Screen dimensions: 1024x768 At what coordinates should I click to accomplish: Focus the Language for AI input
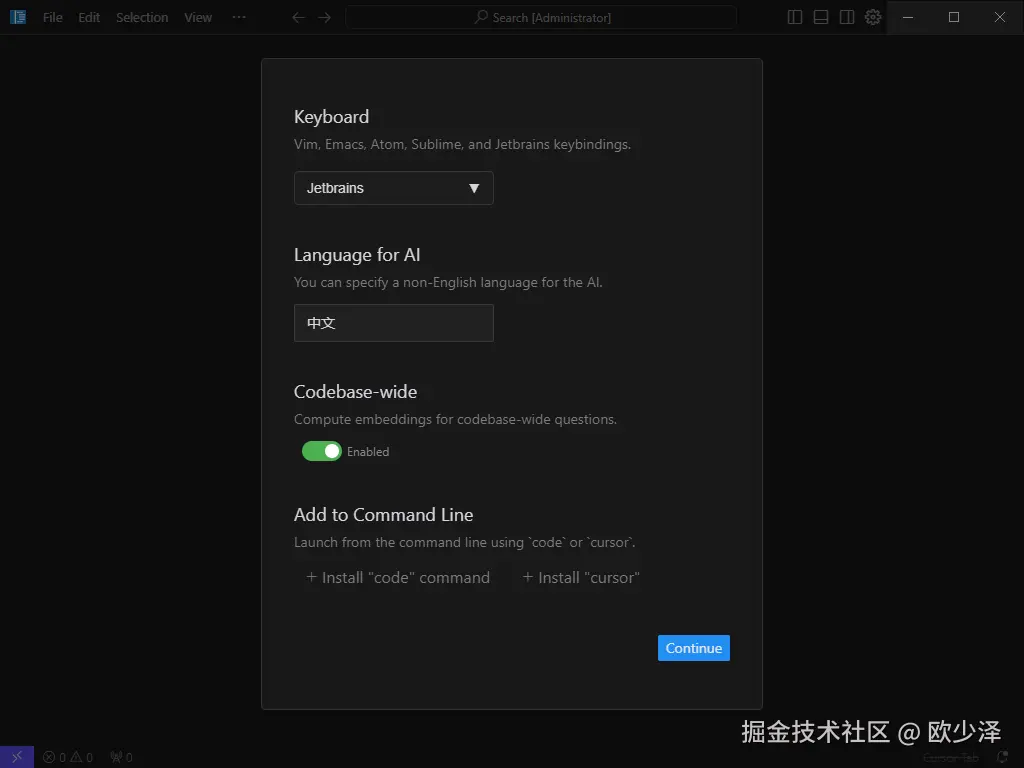pos(394,323)
